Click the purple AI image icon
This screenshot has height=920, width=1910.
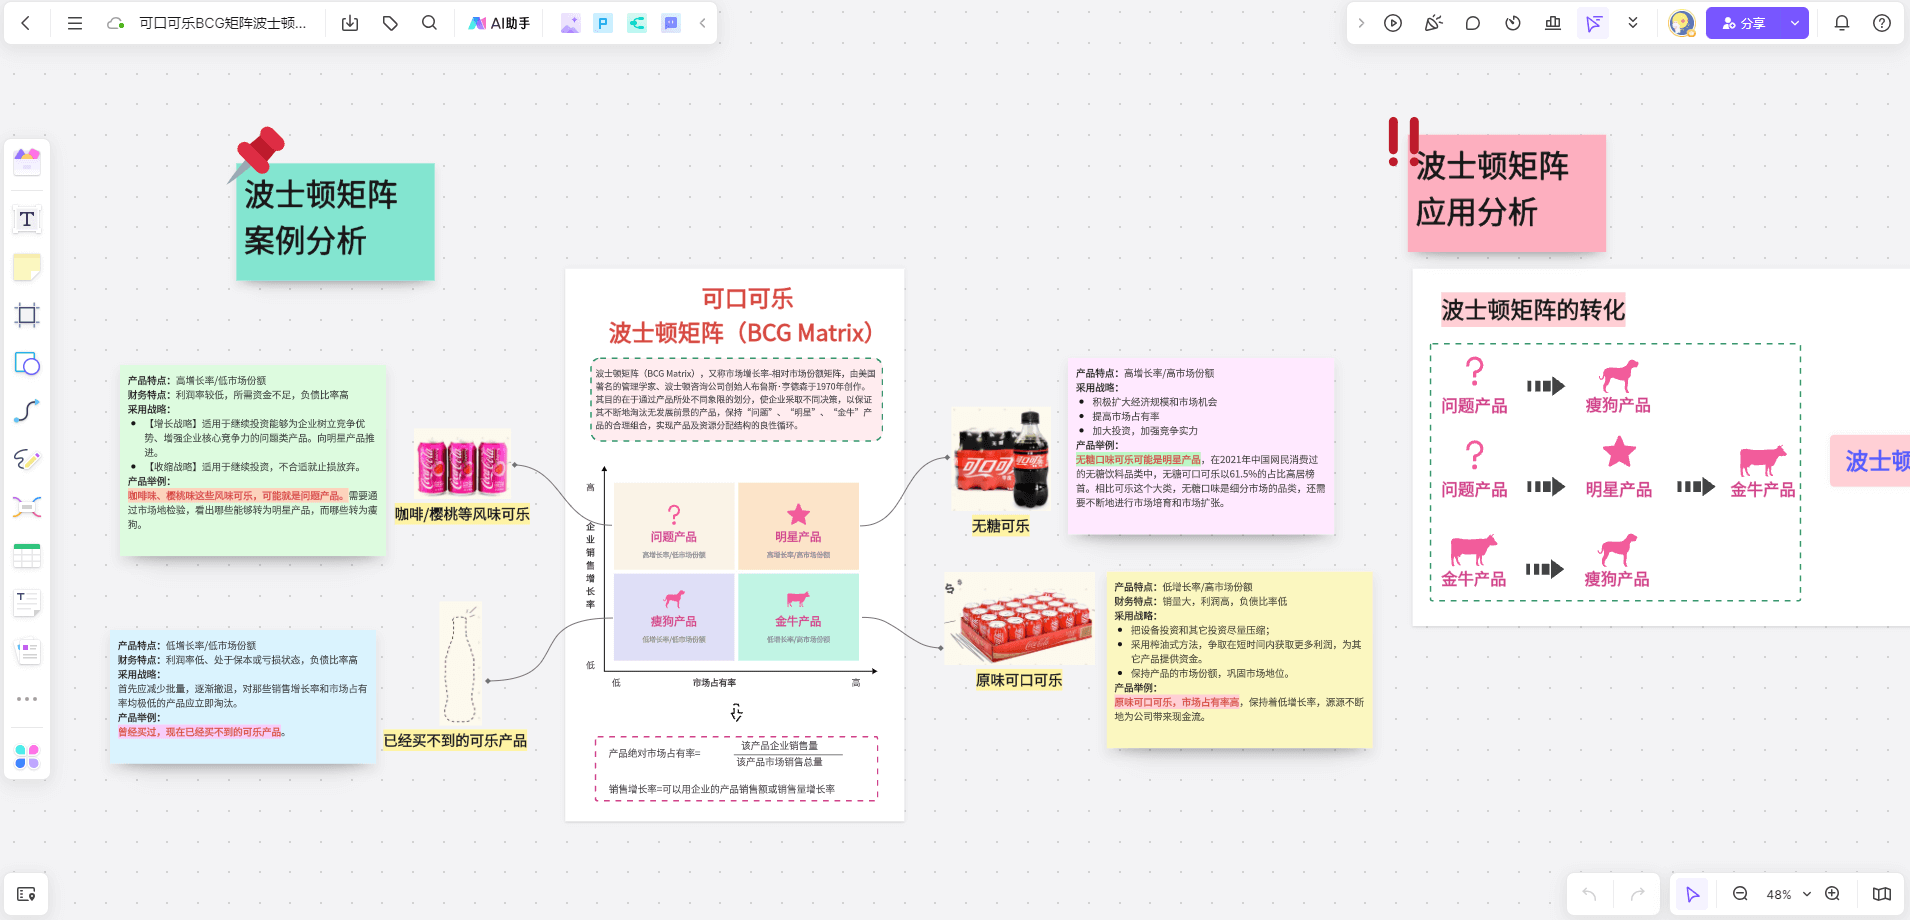570,23
